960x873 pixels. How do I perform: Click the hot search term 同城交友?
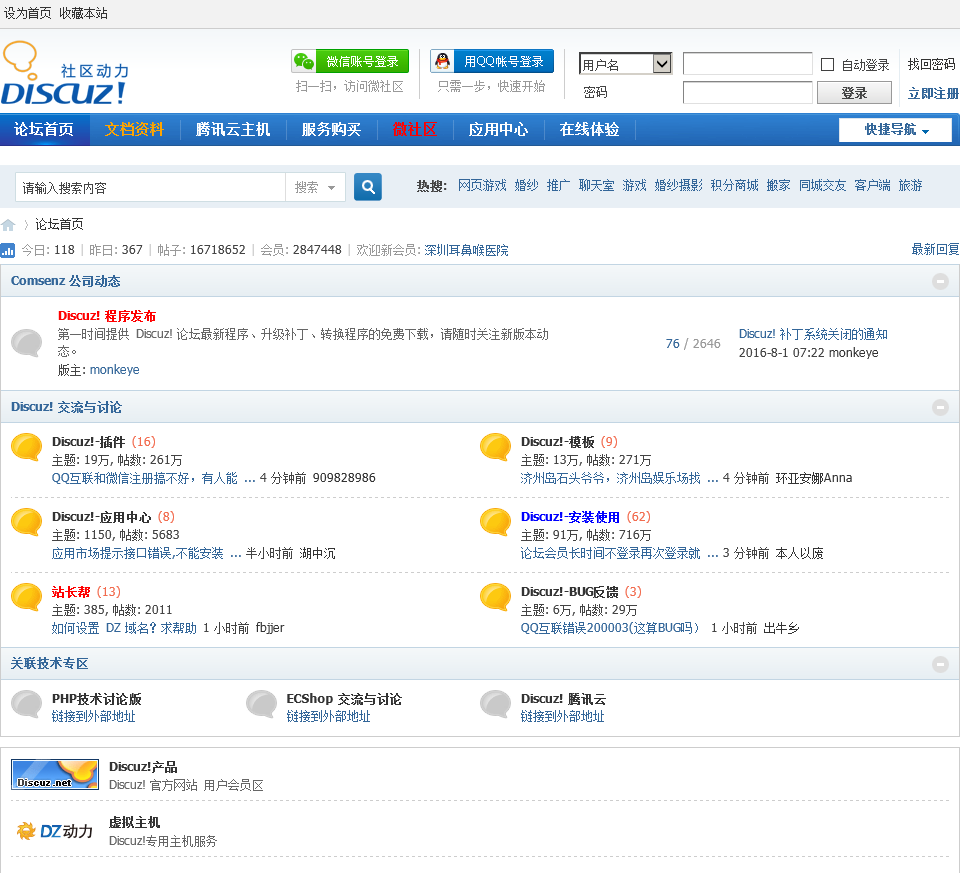tap(823, 185)
